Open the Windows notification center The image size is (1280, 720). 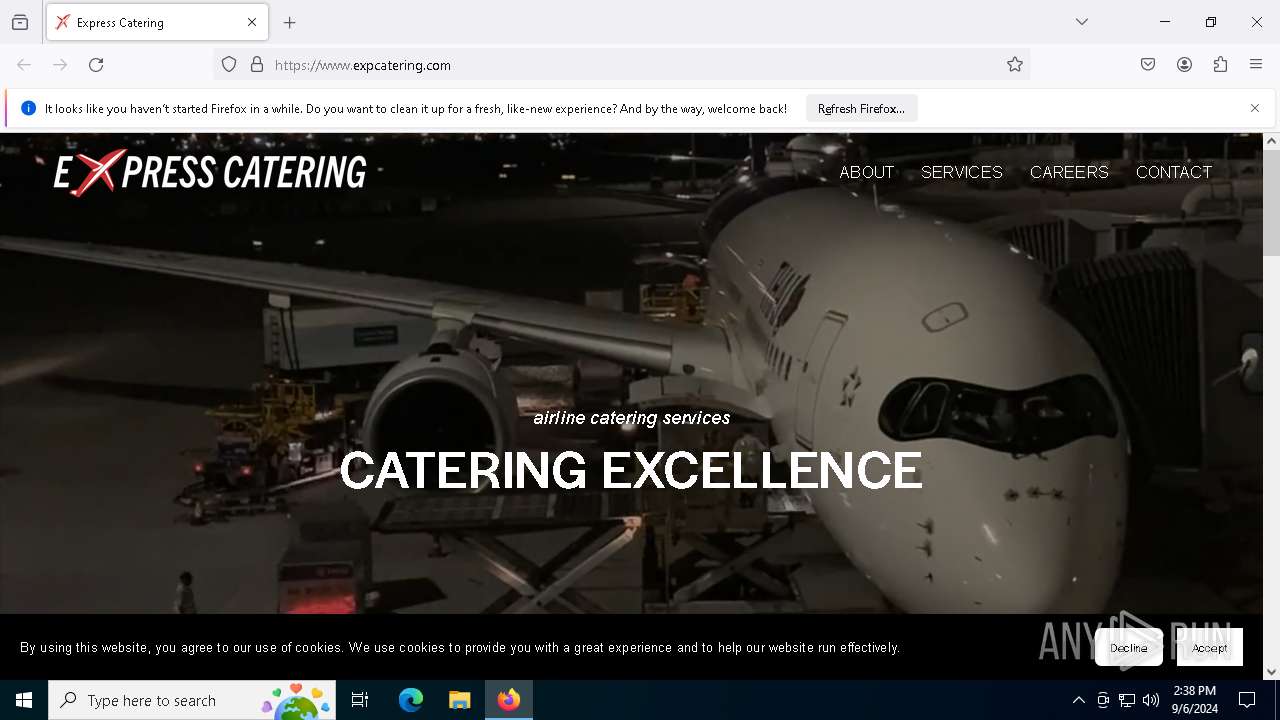pyautogui.click(x=1247, y=700)
